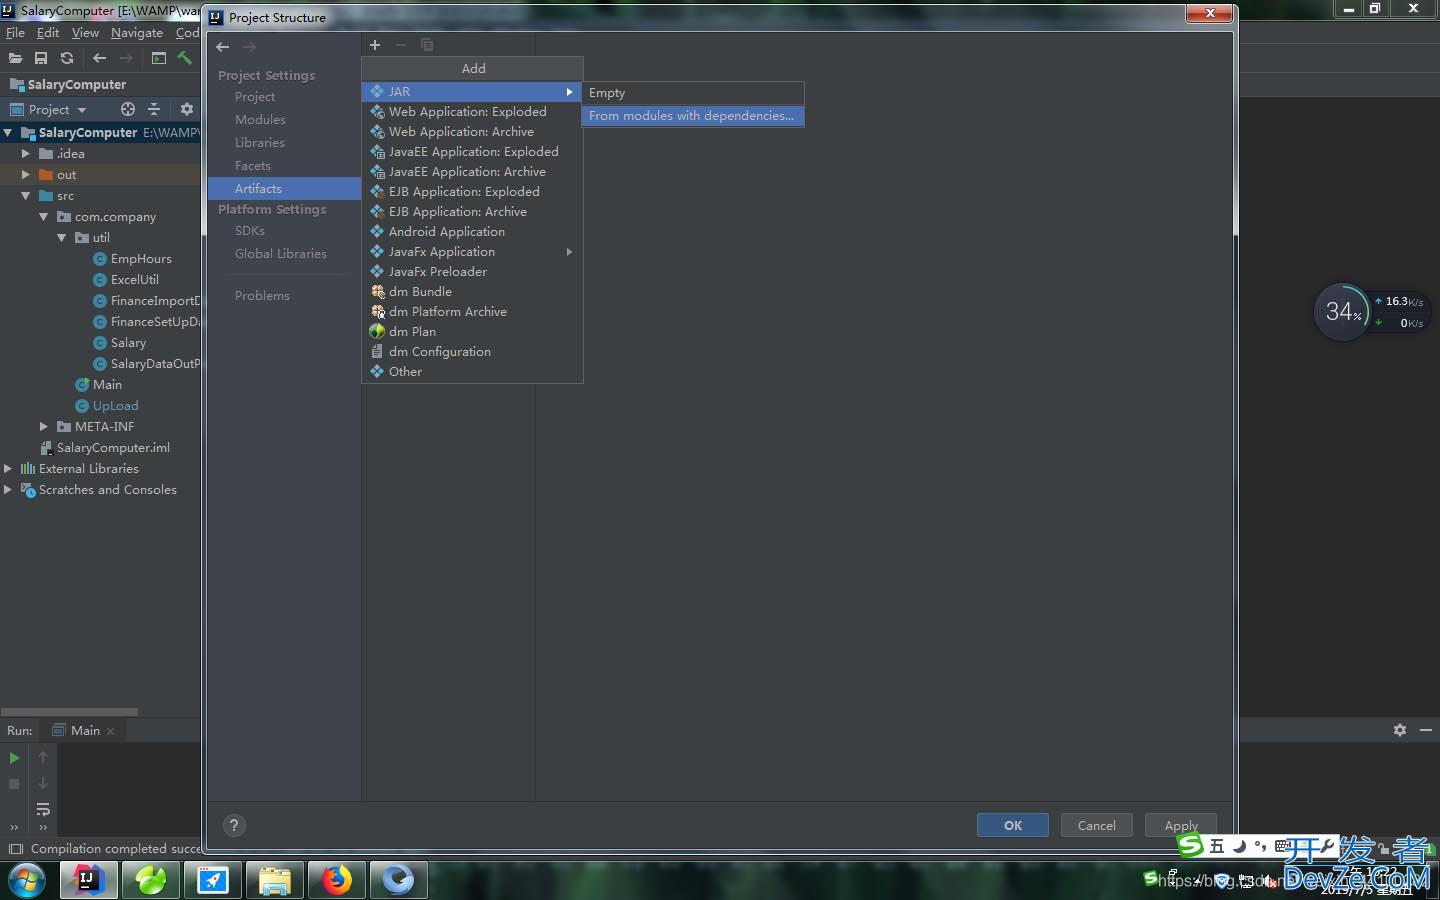Expand External Libraries node
1440x900 pixels.
[8, 468]
